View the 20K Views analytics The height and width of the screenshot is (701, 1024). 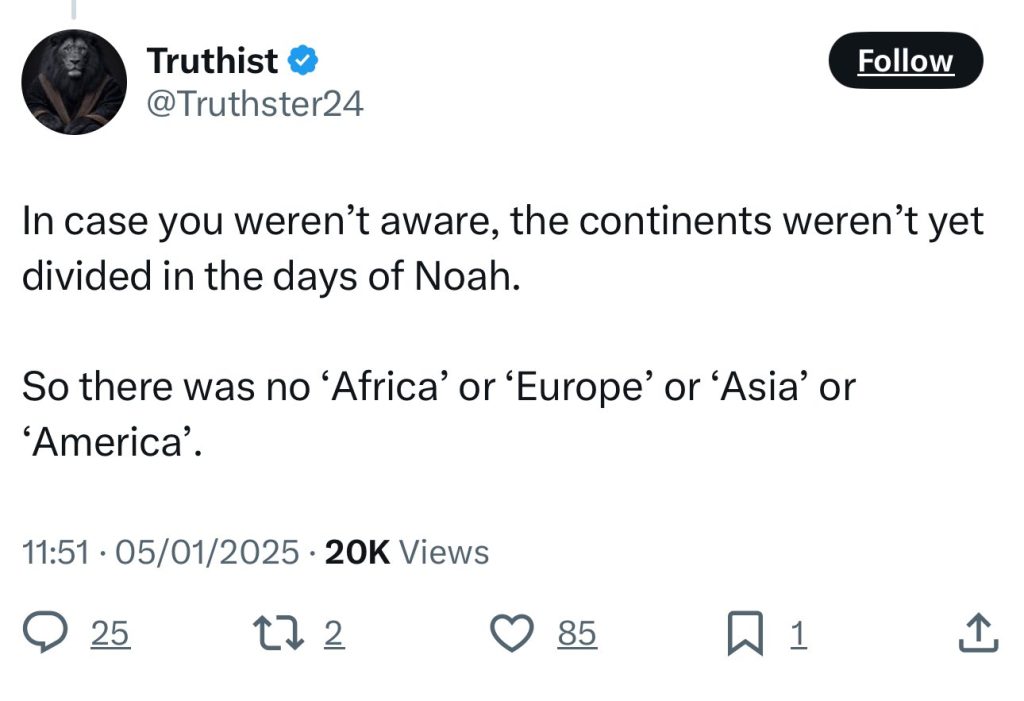pyautogui.click(x=406, y=552)
